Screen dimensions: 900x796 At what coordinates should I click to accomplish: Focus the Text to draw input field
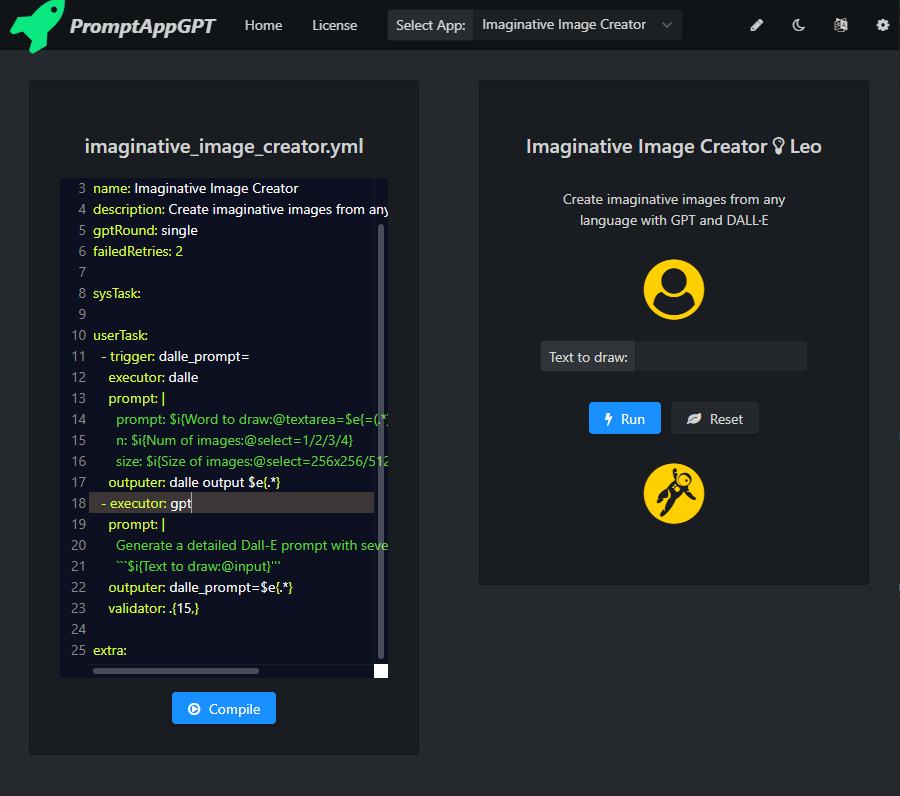pos(720,356)
